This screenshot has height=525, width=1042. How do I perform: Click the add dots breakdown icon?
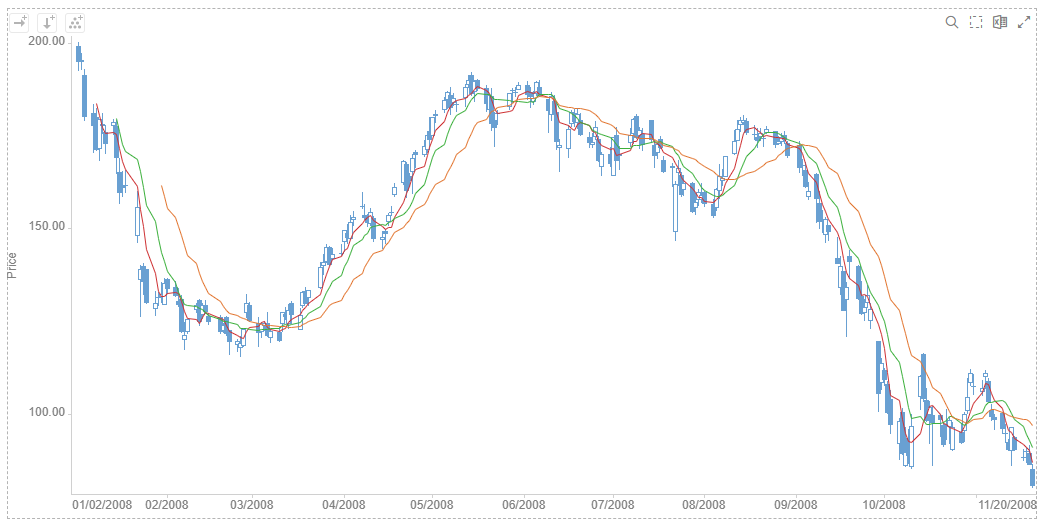pos(75,23)
